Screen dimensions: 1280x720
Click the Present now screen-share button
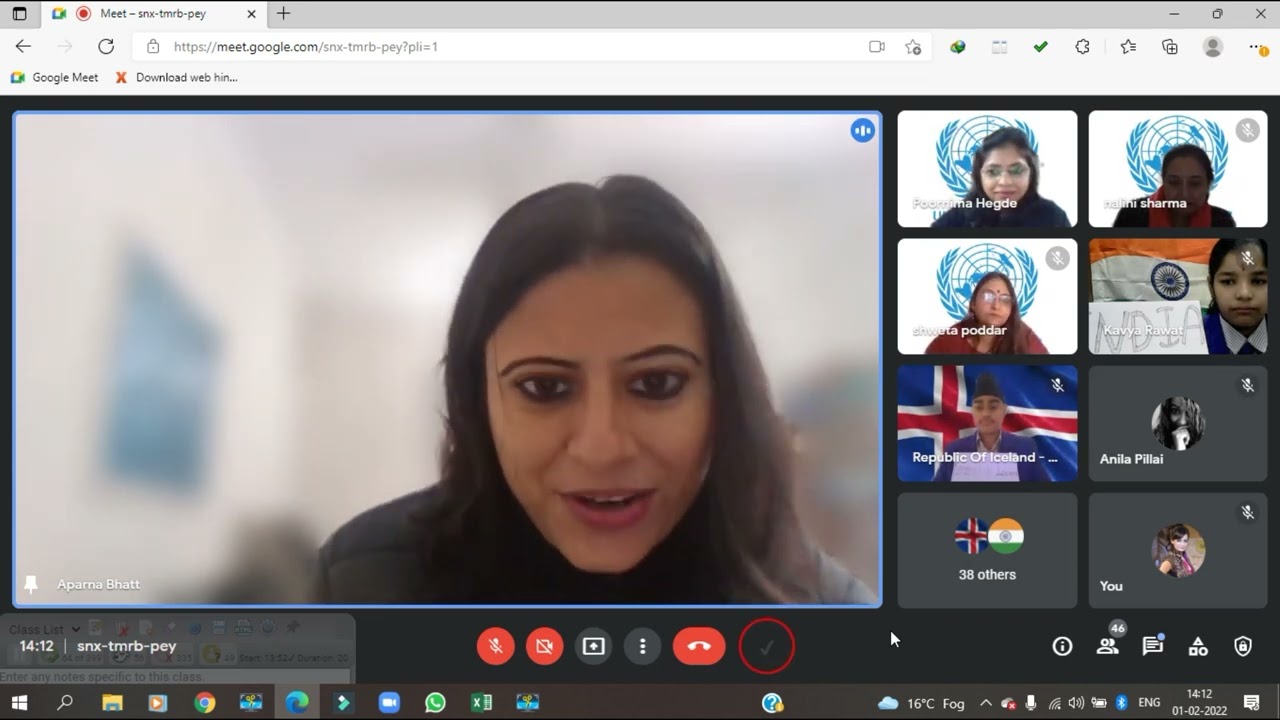(594, 646)
